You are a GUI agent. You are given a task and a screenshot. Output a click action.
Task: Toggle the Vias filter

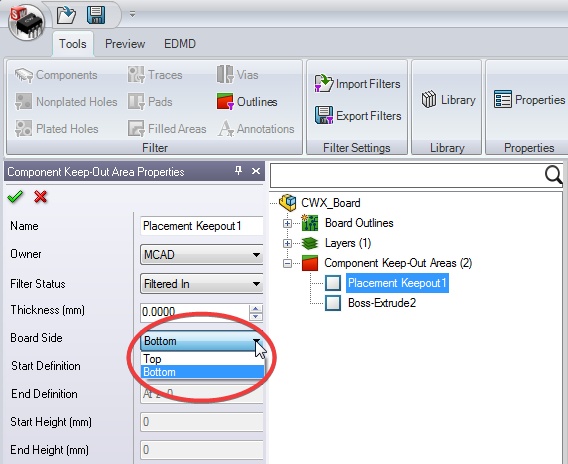[238, 75]
